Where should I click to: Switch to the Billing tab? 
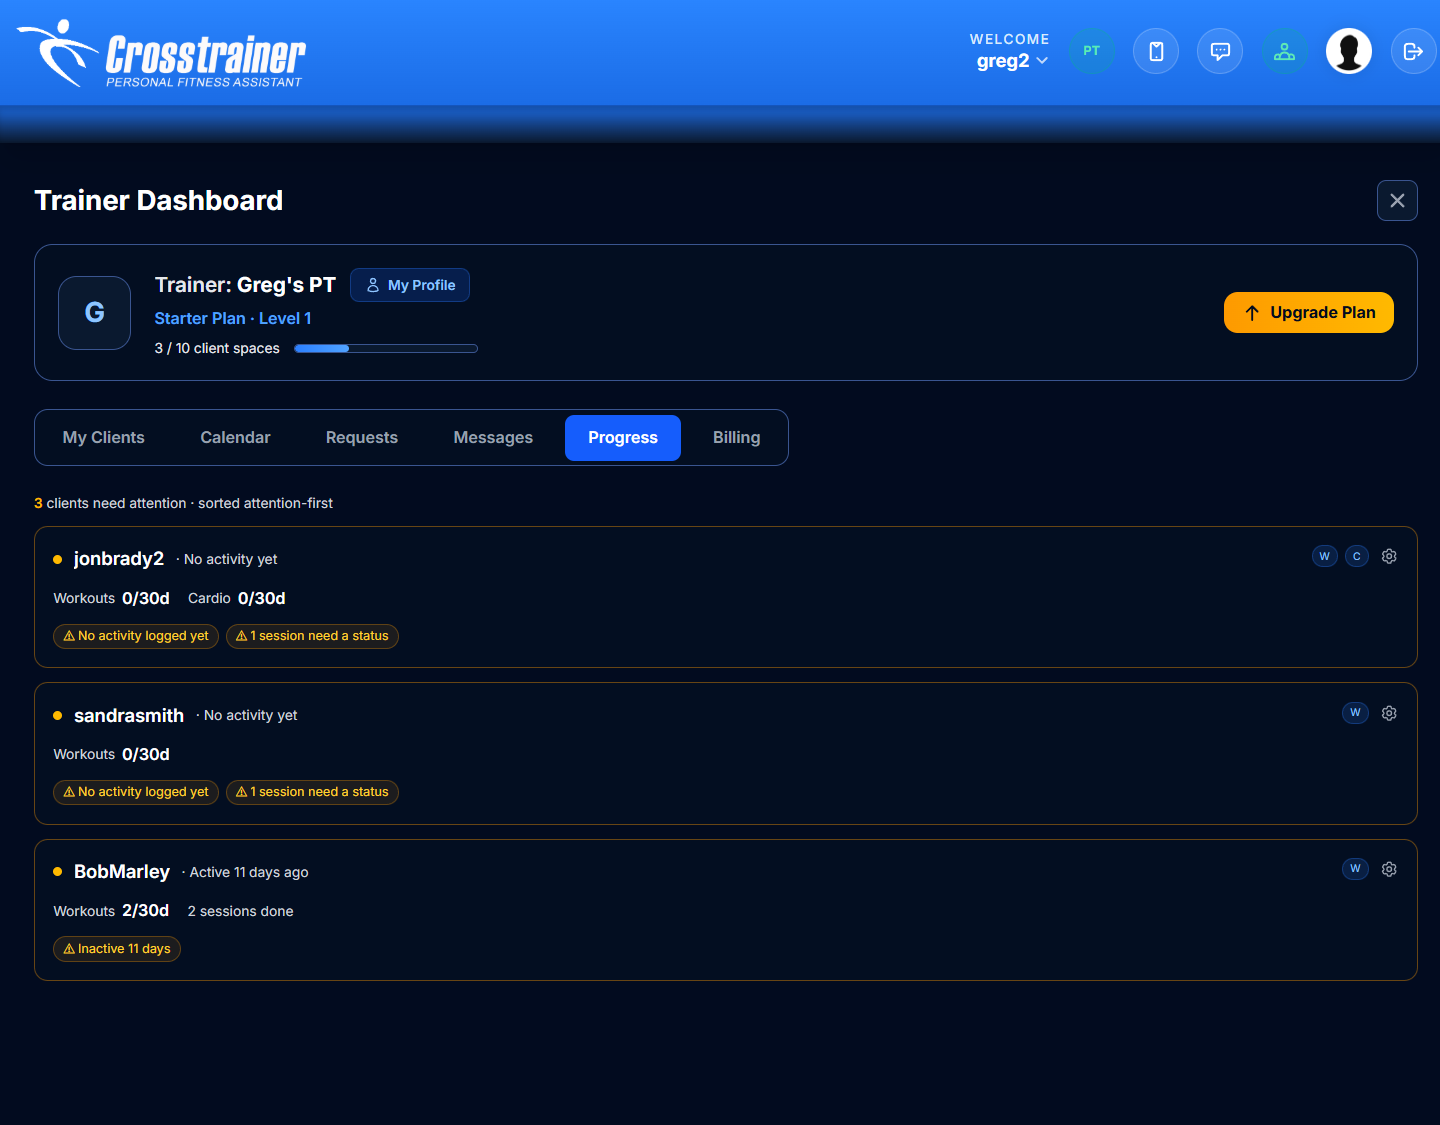pos(737,438)
